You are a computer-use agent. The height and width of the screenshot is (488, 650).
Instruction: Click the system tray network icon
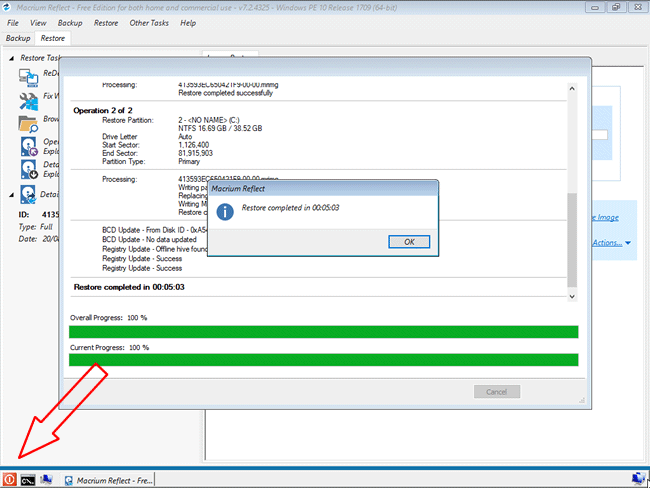638,479
